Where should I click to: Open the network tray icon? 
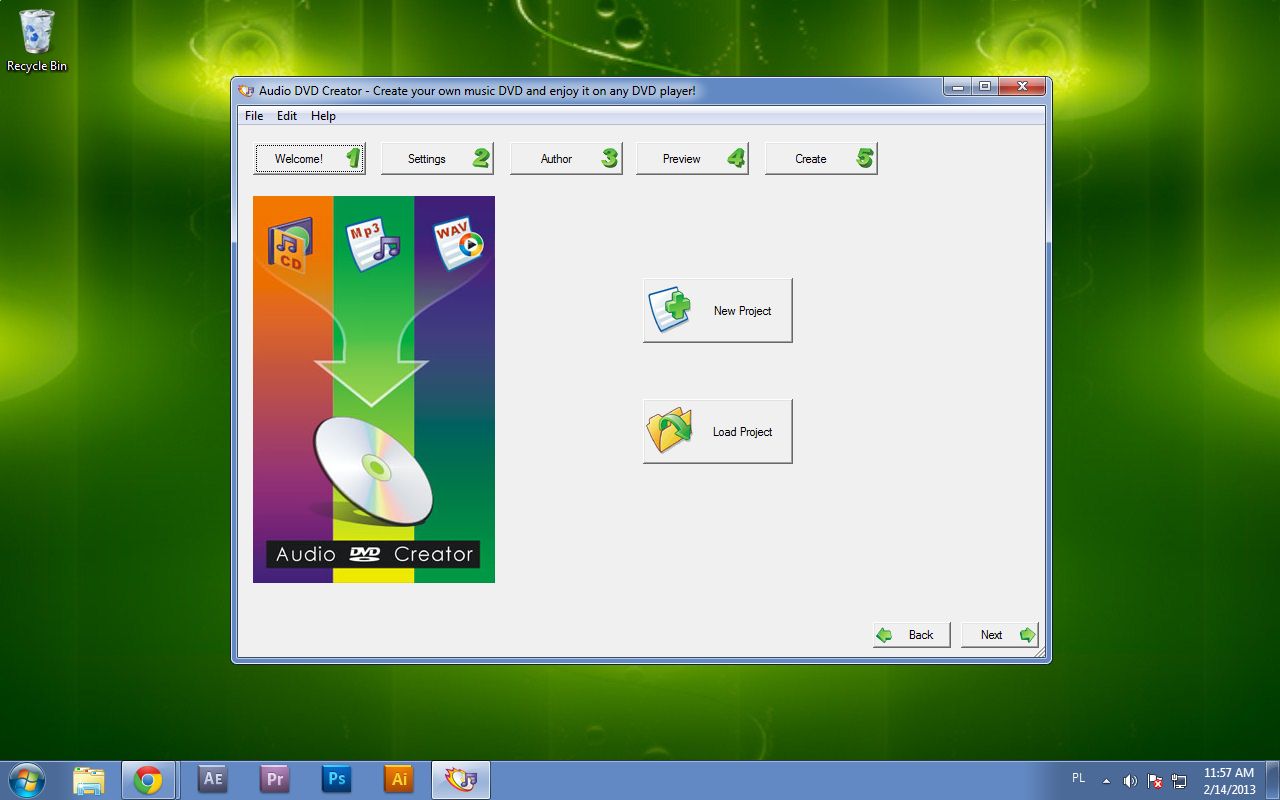pos(1179,780)
